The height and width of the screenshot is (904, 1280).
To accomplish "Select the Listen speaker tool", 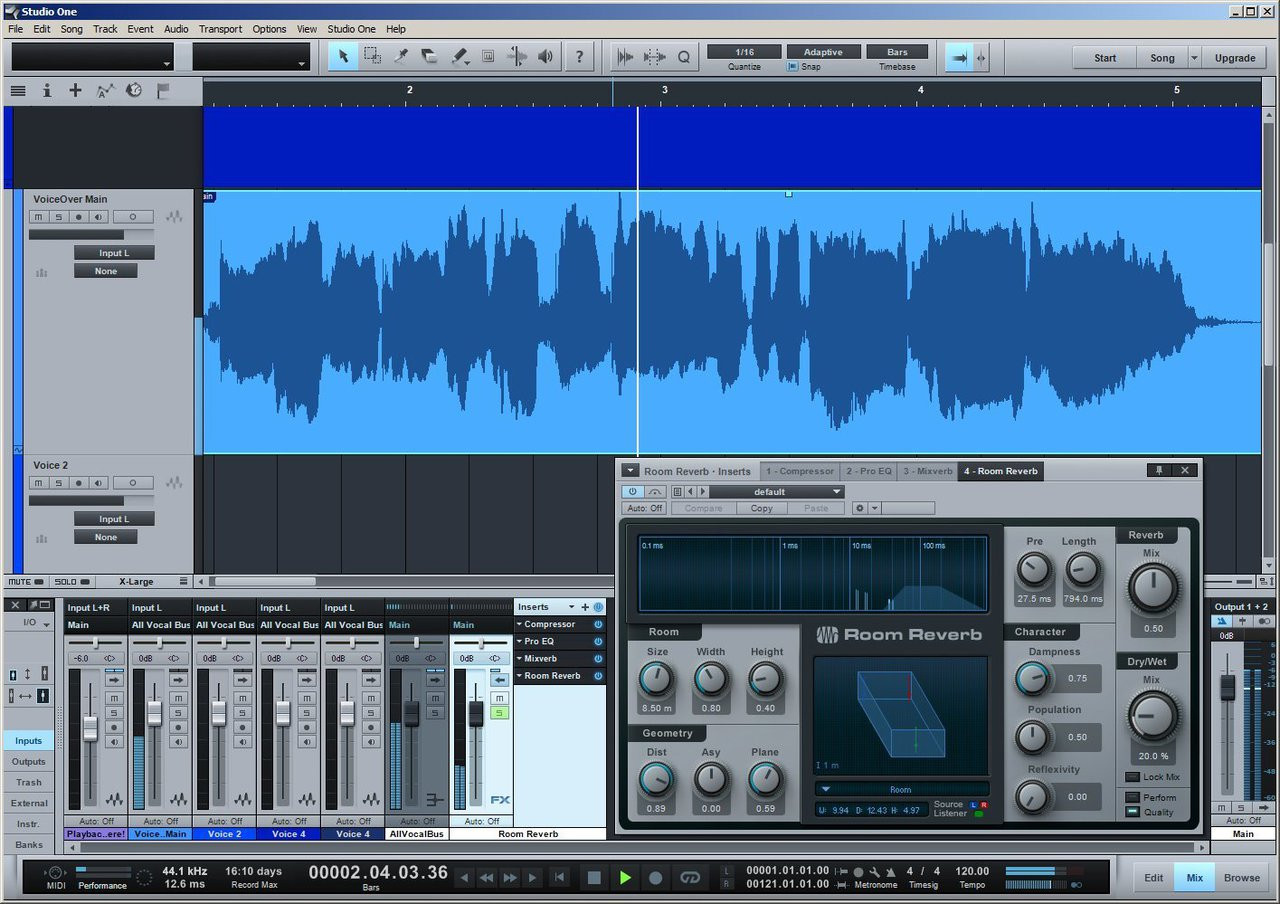I will tap(545, 57).
